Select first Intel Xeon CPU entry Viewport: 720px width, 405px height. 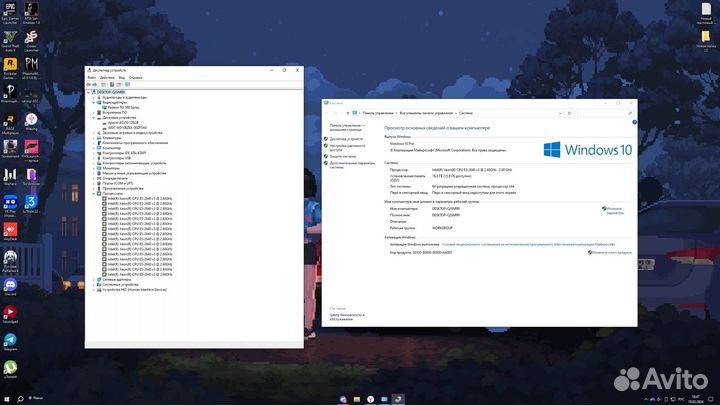(140, 198)
